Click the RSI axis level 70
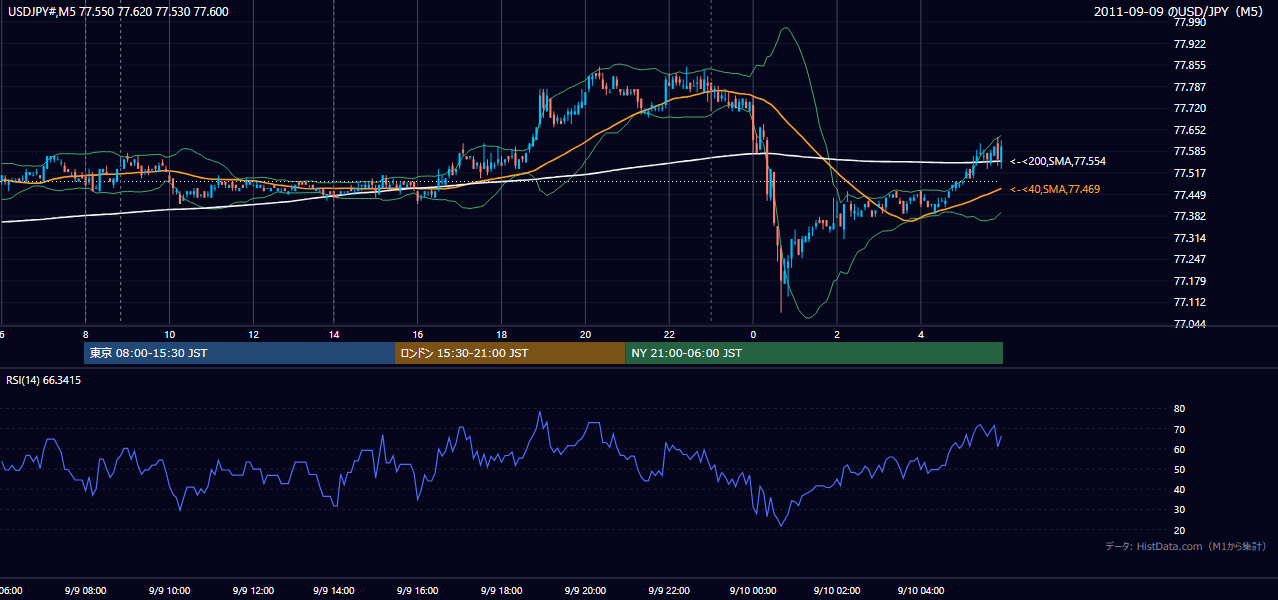 tap(1179, 429)
